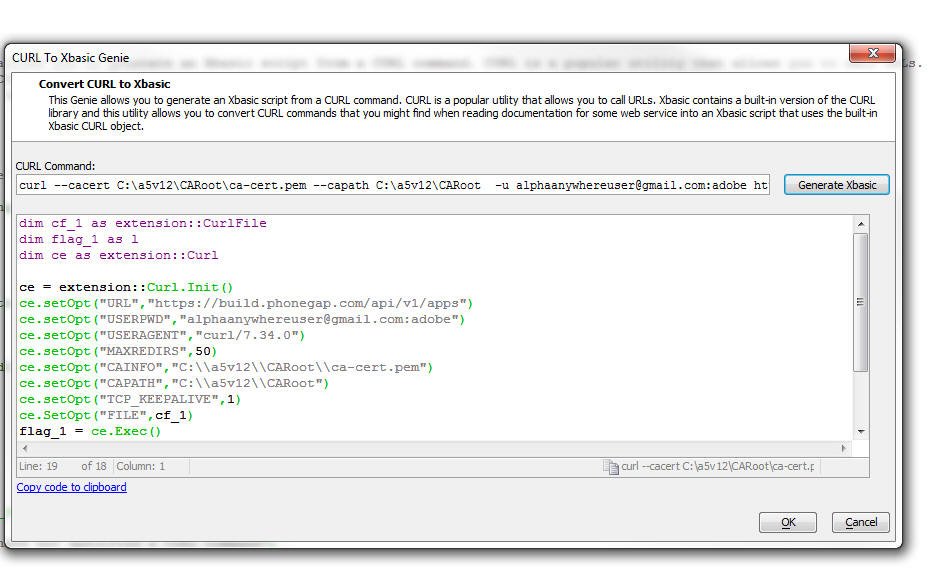Click the SetOpt "FILE" code line

(106, 416)
